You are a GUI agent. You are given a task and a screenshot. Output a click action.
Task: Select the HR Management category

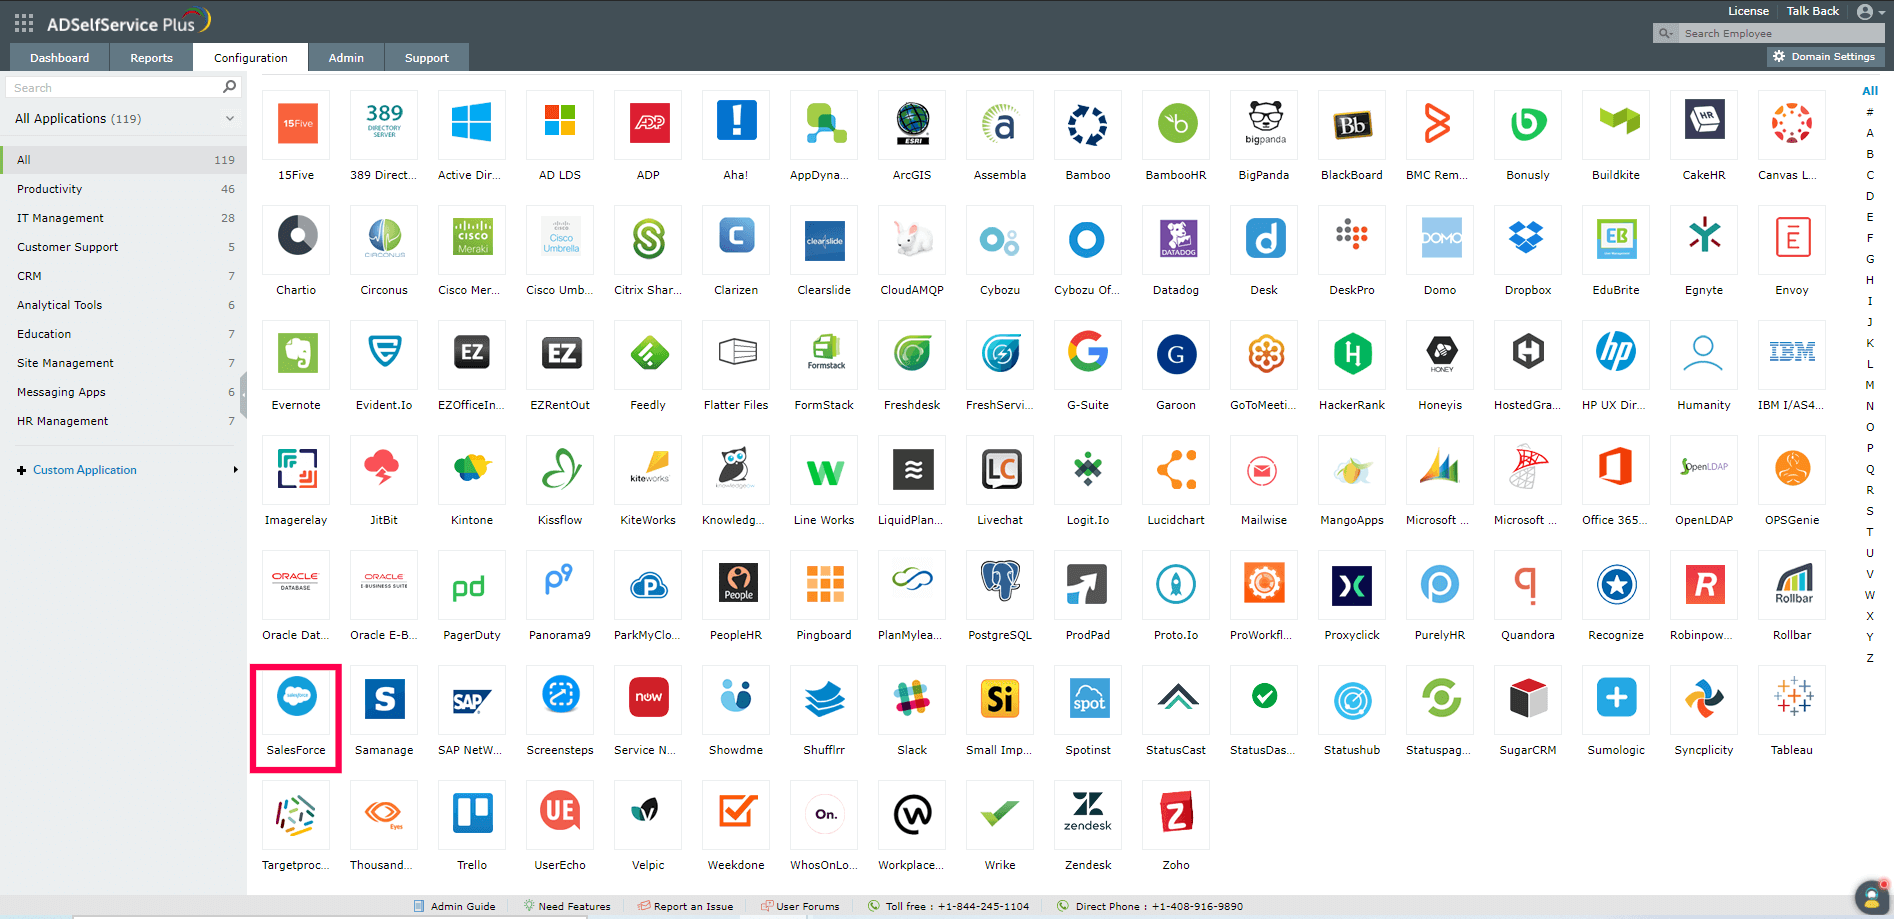(123, 421)
